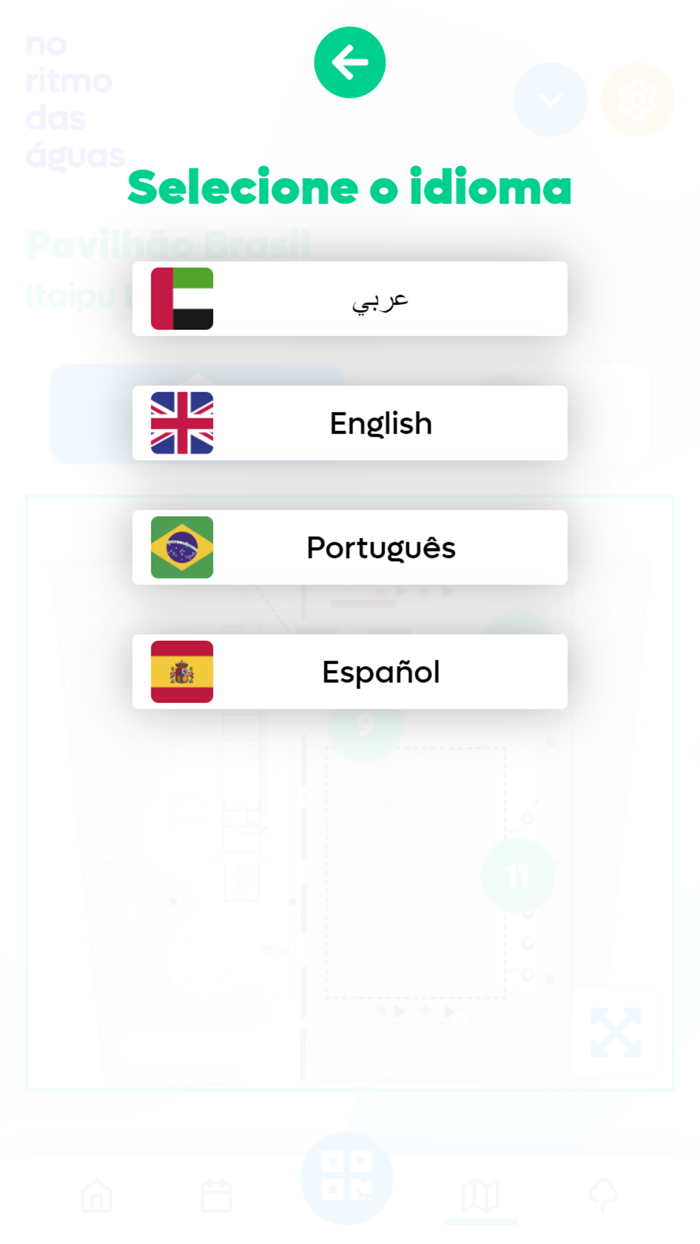Go to the home tab
The image size is (700, 1244).
tap(97, 1195)
